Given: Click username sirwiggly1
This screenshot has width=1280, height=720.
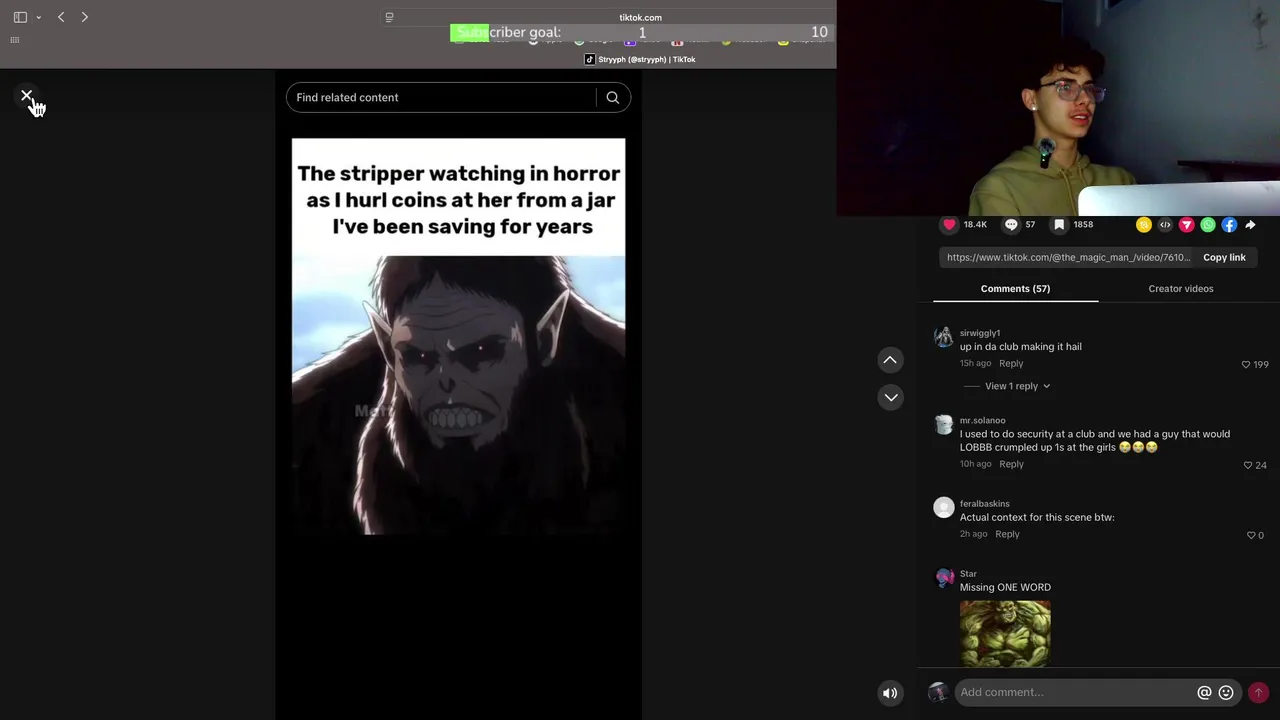Looking at the screenshot, I should [x=980, y=333].
